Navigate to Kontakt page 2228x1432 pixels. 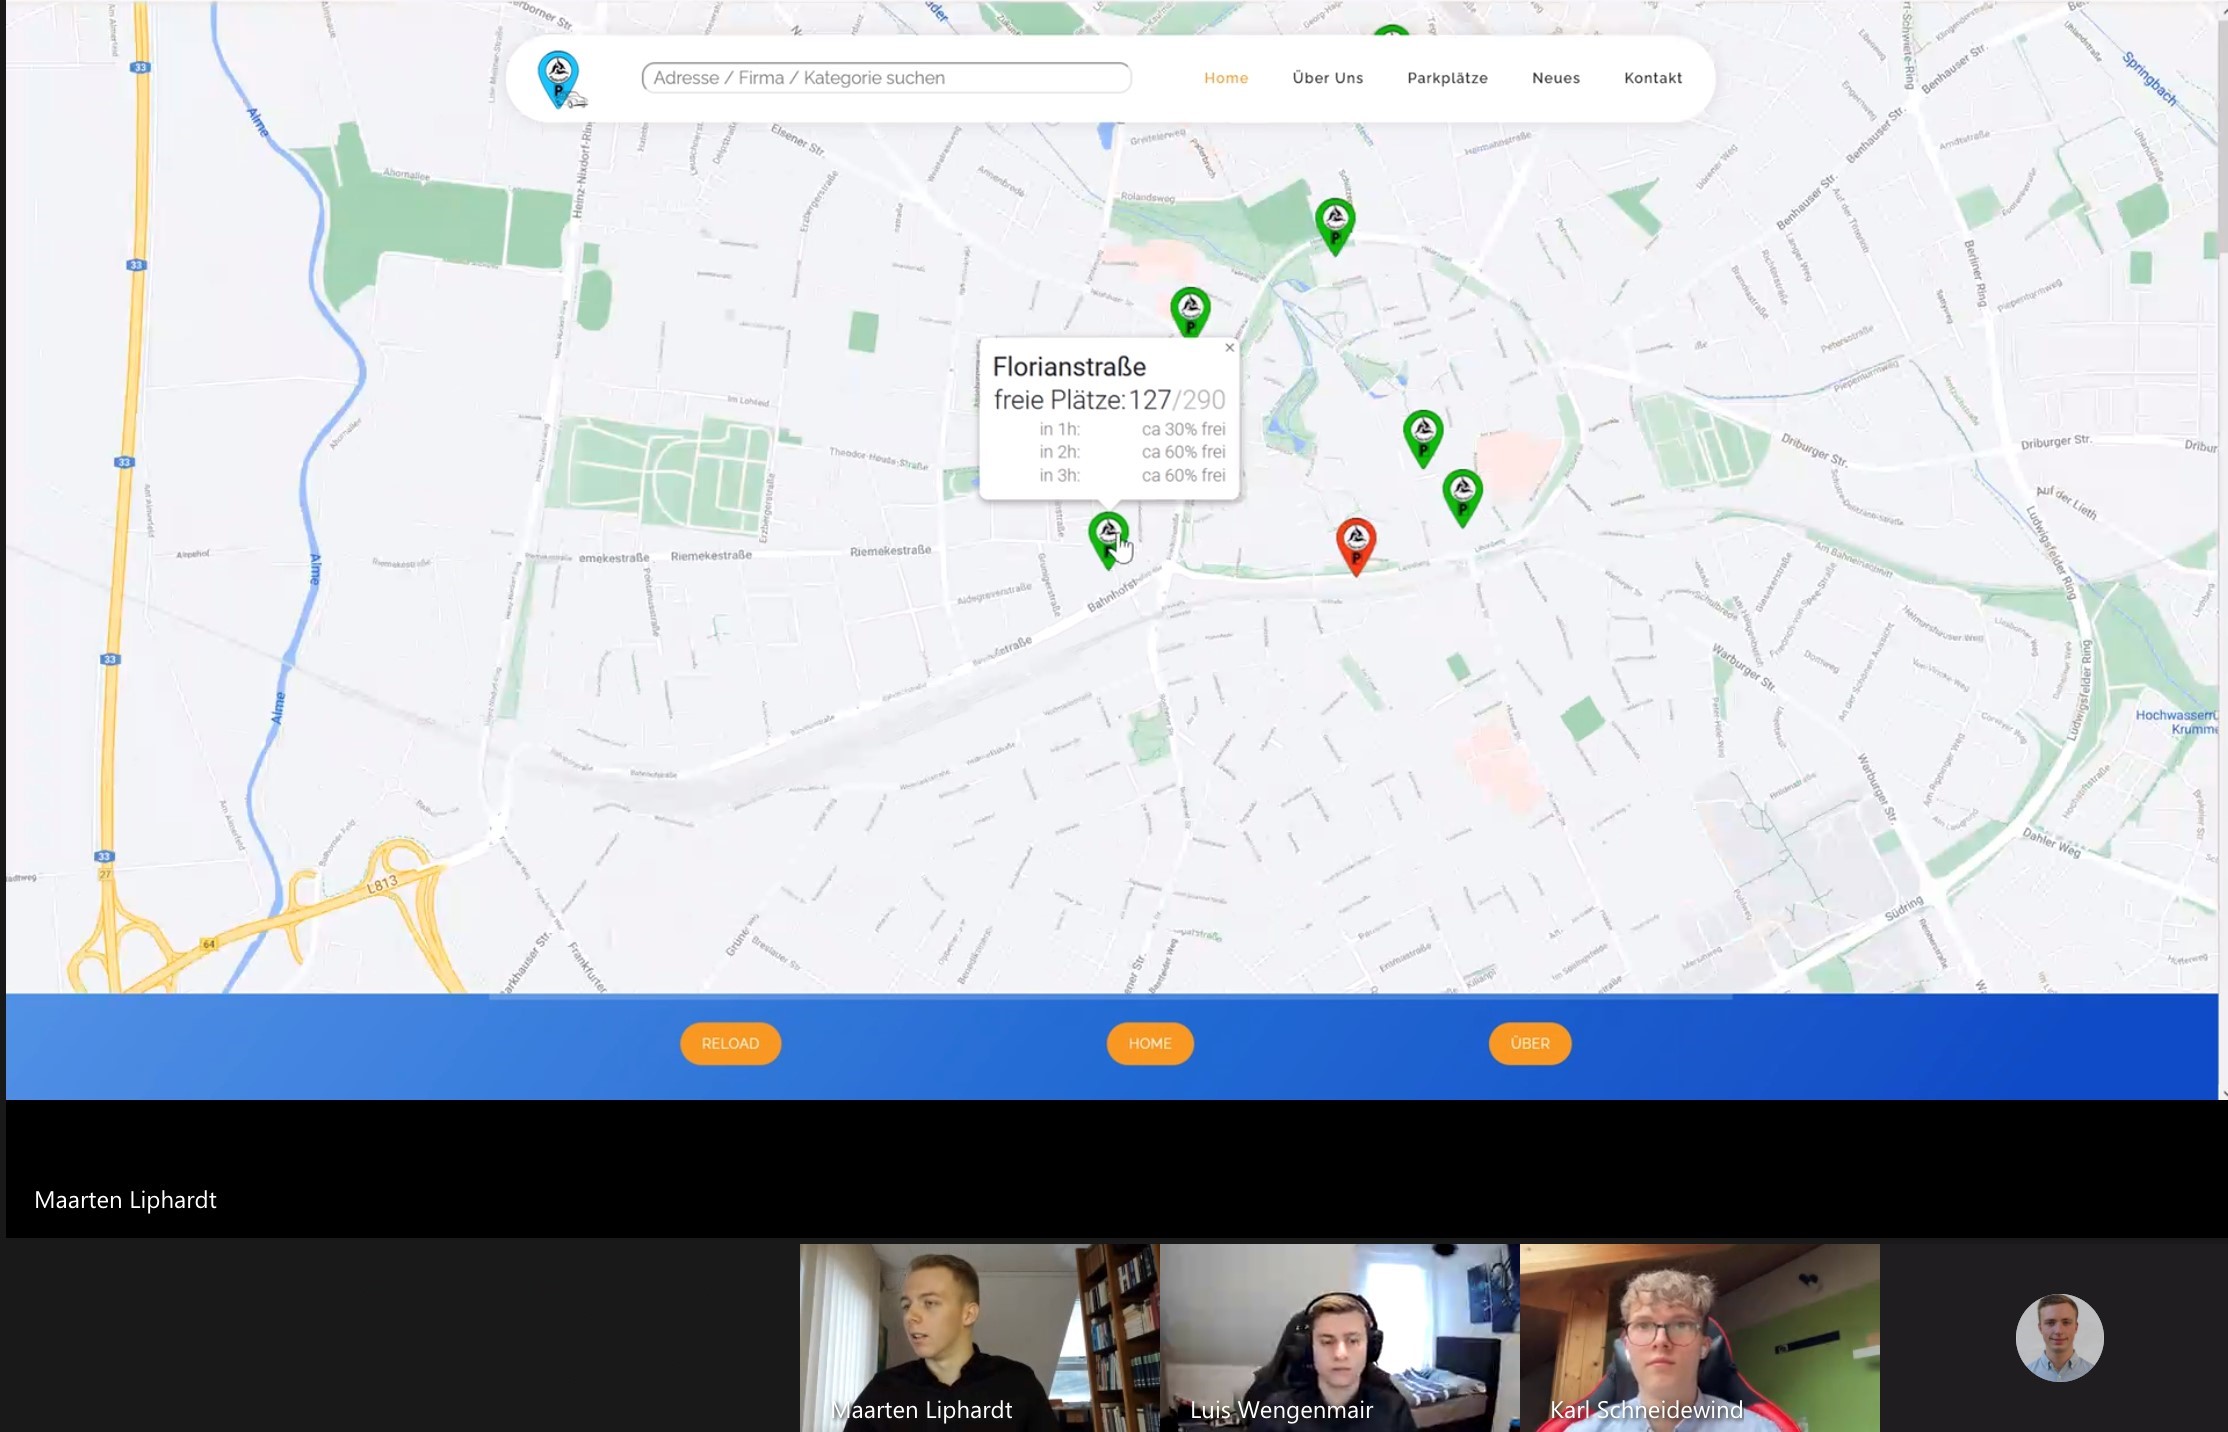point(1653,78)
